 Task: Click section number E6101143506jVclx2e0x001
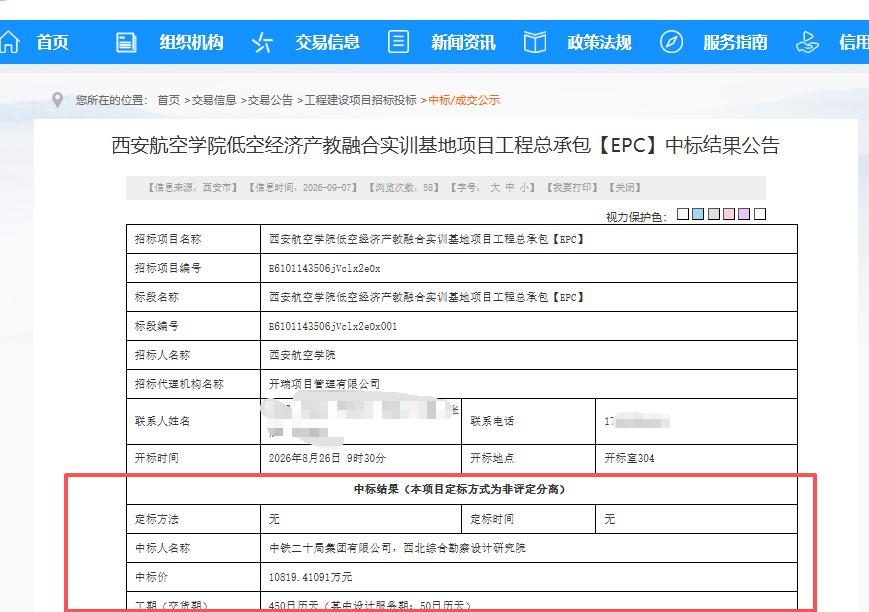[x=333, y=326]
